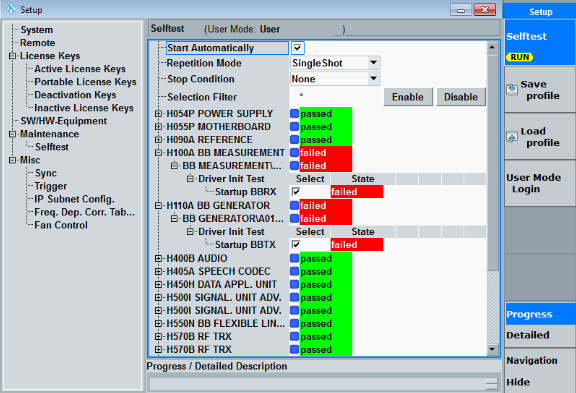576x393 pixels.
Task: Click blue indicator next to H054P POWER SUPPLY
Action: coord(294,113)
